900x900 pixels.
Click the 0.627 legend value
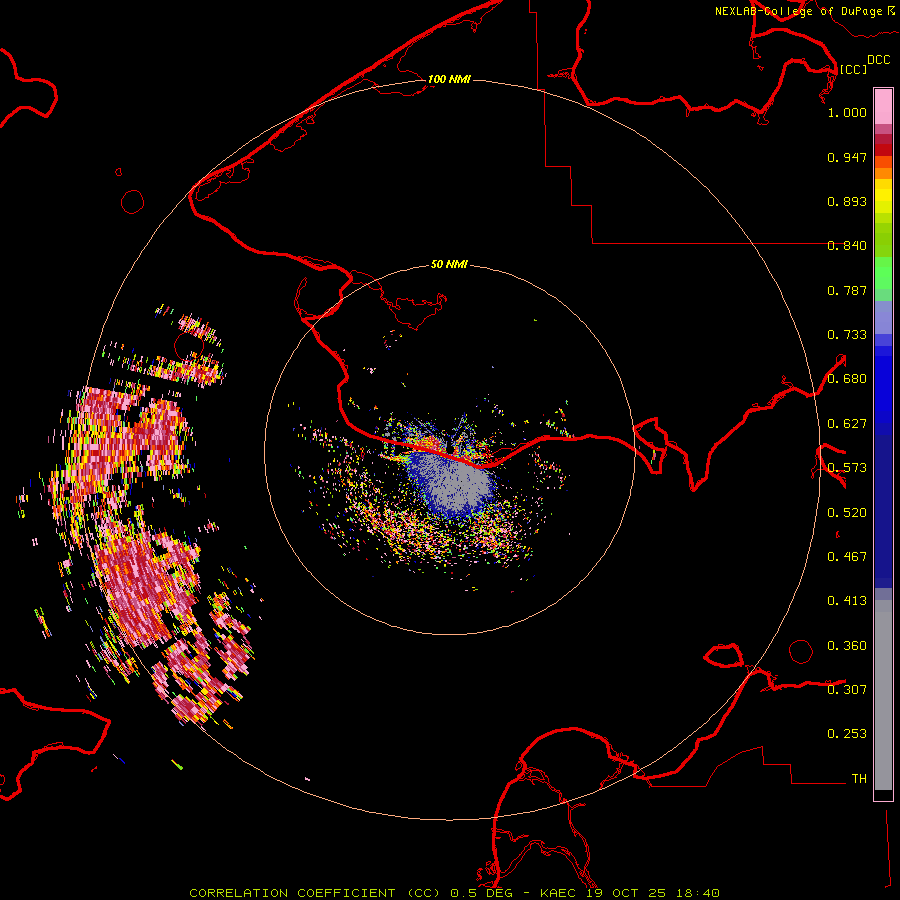click(847, 424)
